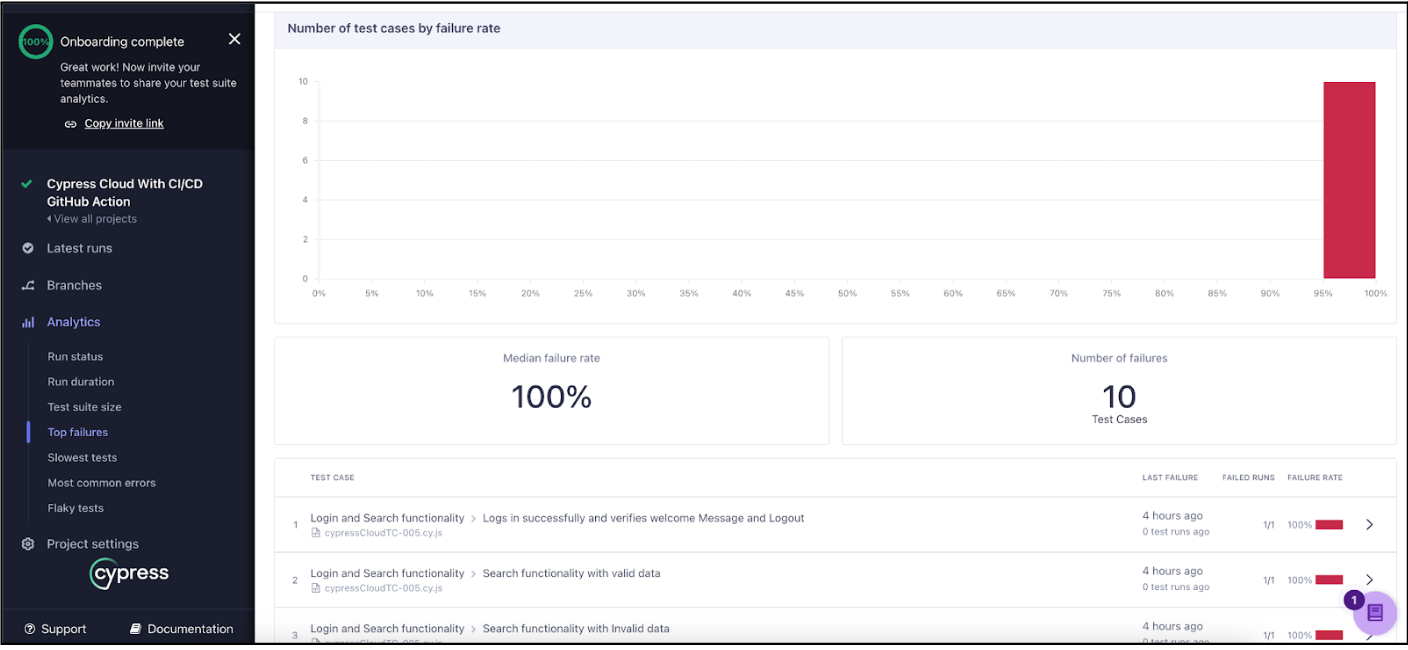Click failure rate bar for Logs in successfully row

click(1329, 525)
